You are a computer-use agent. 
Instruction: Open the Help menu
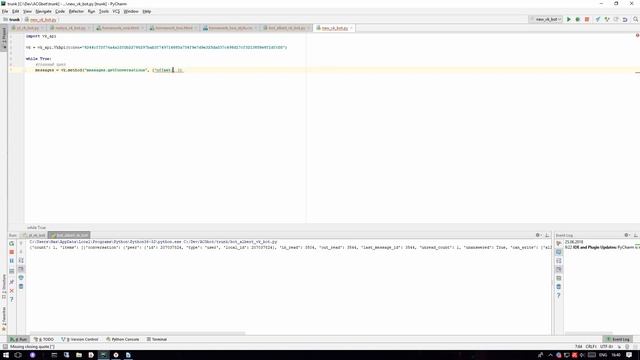pos(147,11)
